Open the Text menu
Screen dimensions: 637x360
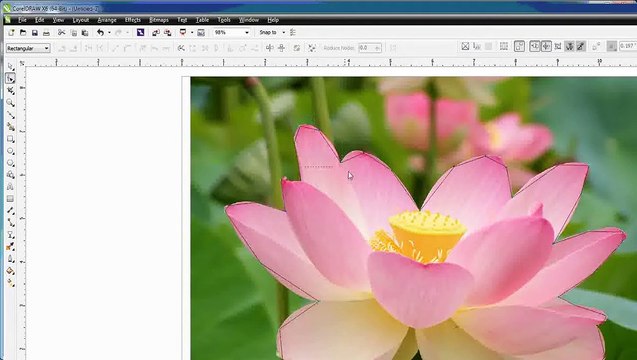click(x=182, y=20)
